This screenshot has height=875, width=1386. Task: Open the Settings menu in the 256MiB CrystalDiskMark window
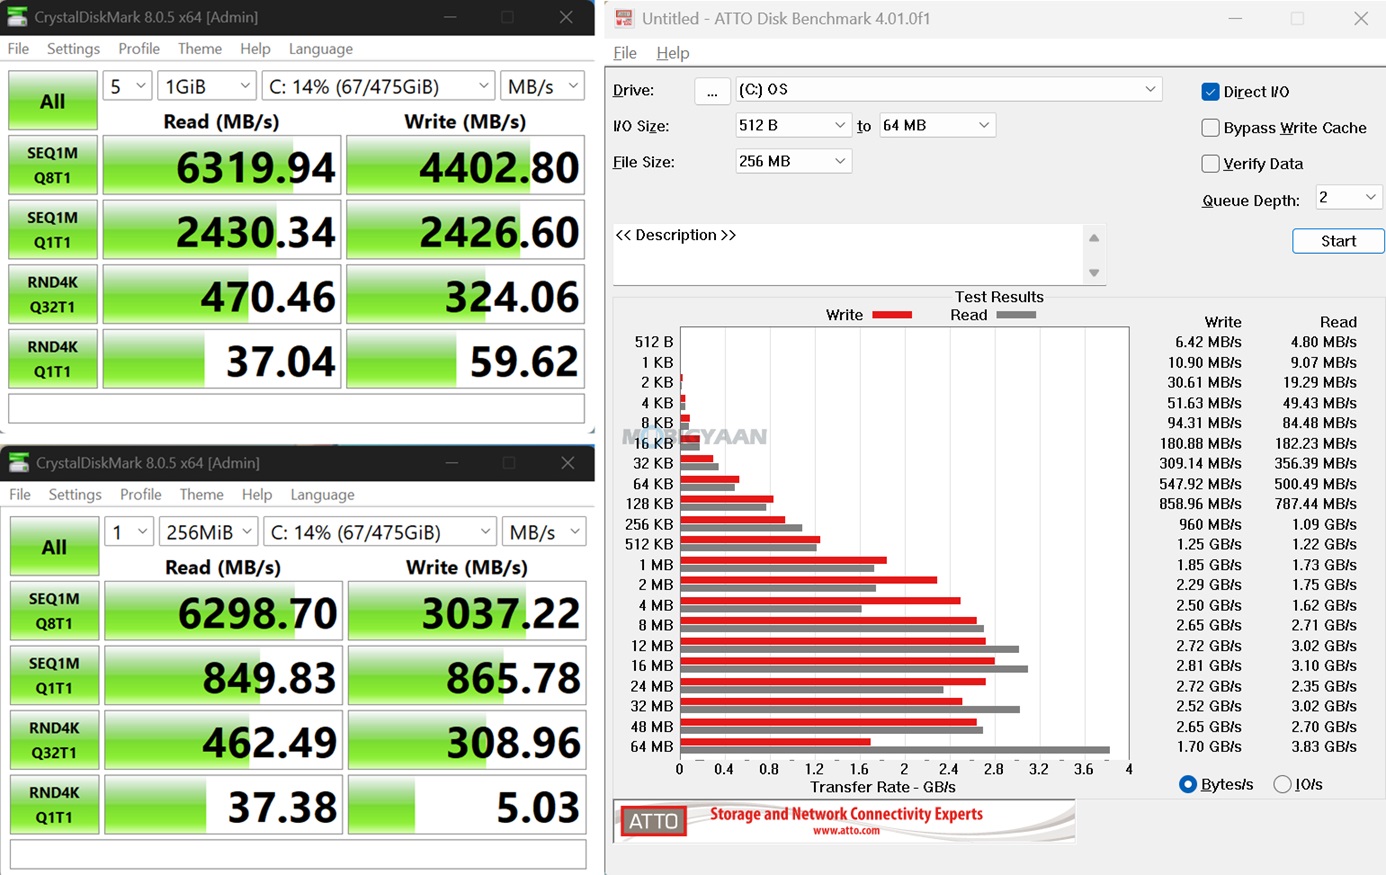click(x=75, y=495)
